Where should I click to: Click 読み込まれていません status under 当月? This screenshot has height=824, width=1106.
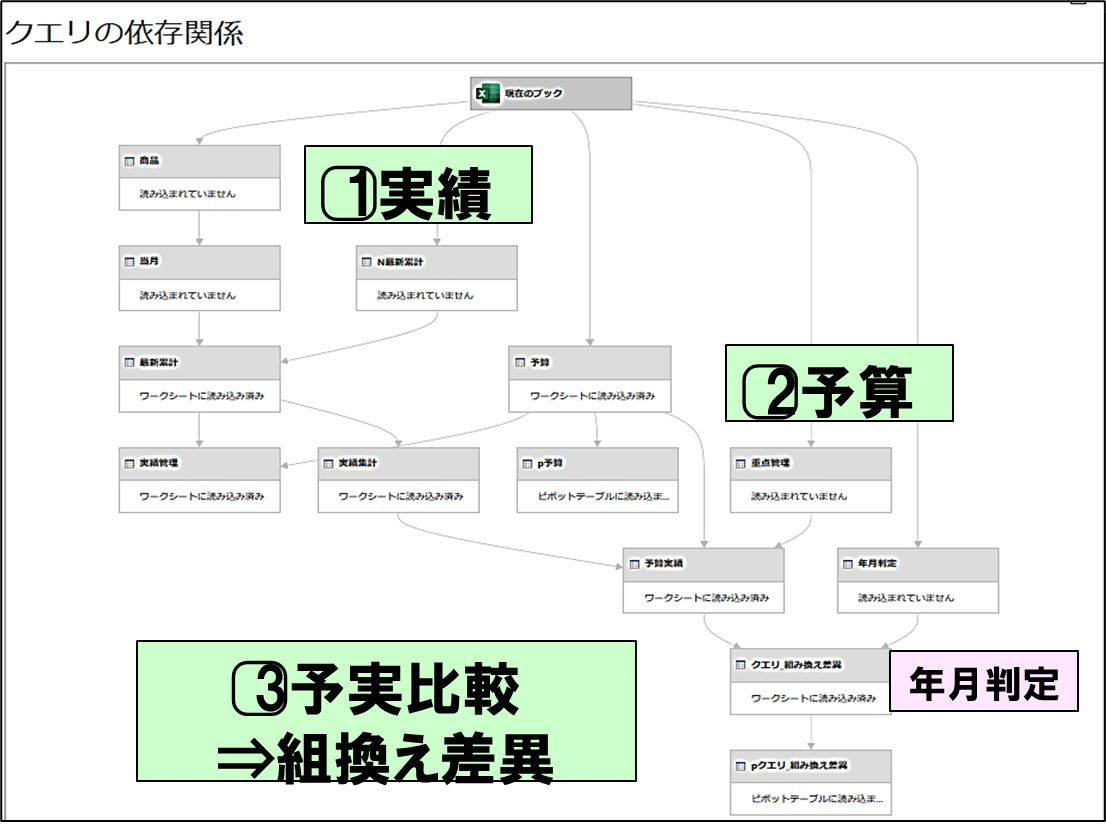[x=188, y=295]
